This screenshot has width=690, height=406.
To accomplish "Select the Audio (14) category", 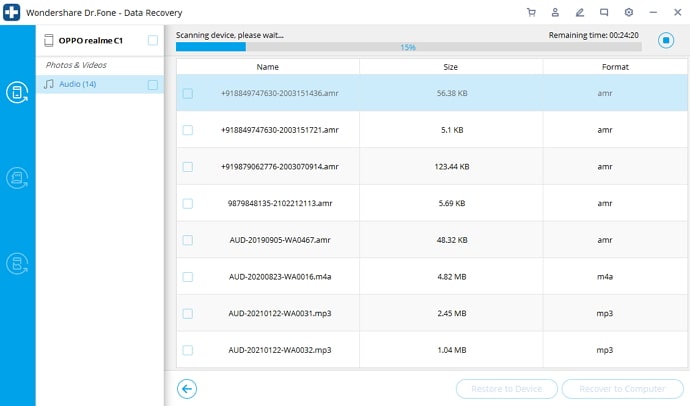I will tap(99, 84).
